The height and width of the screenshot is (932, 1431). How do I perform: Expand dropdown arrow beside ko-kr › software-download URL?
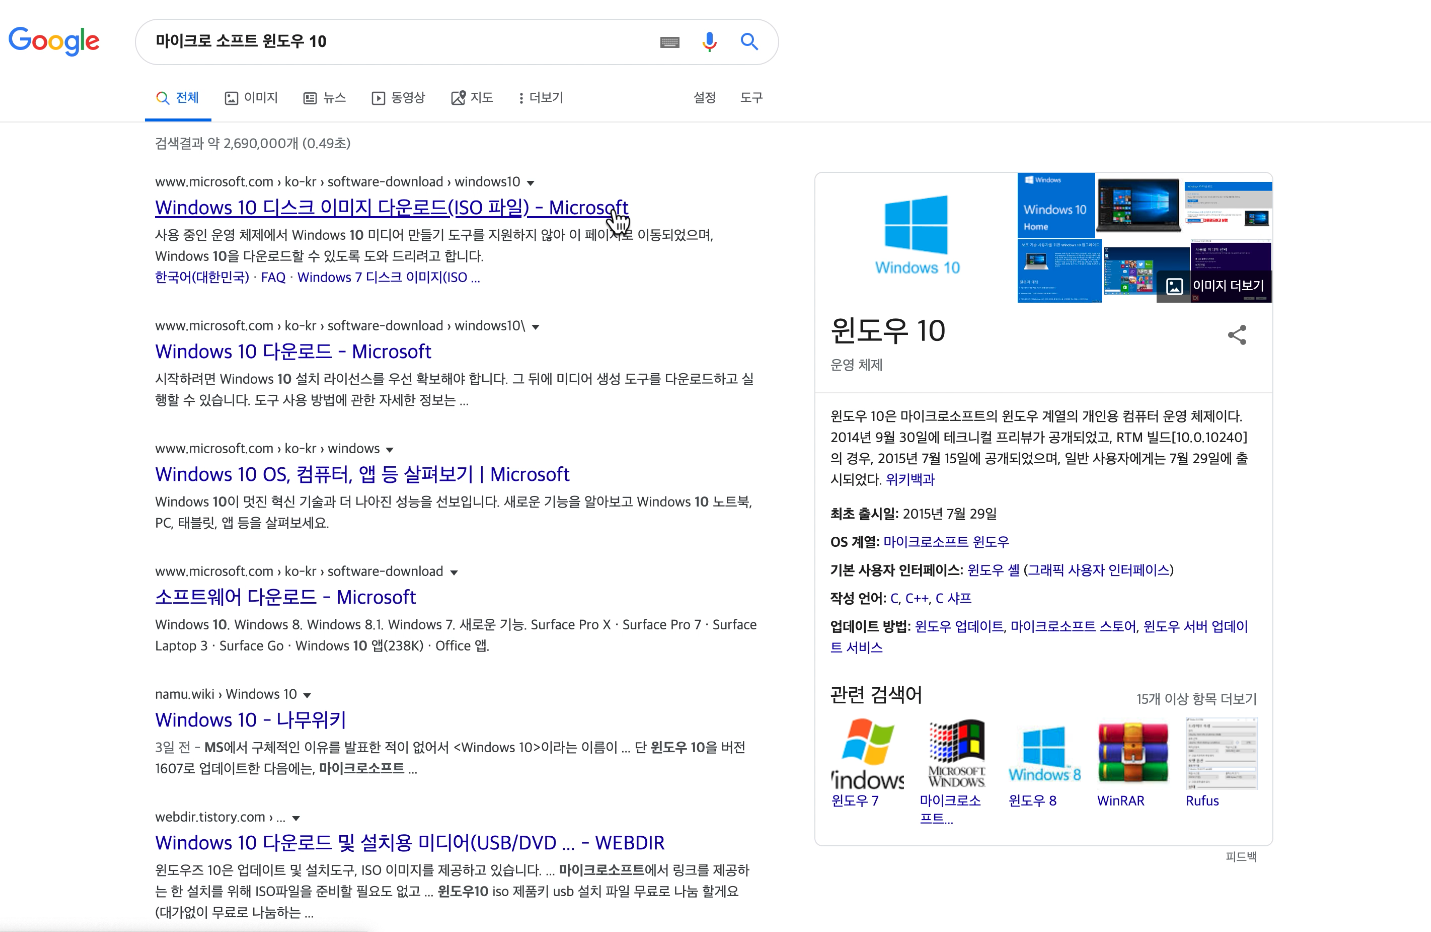tap(453, 573)
